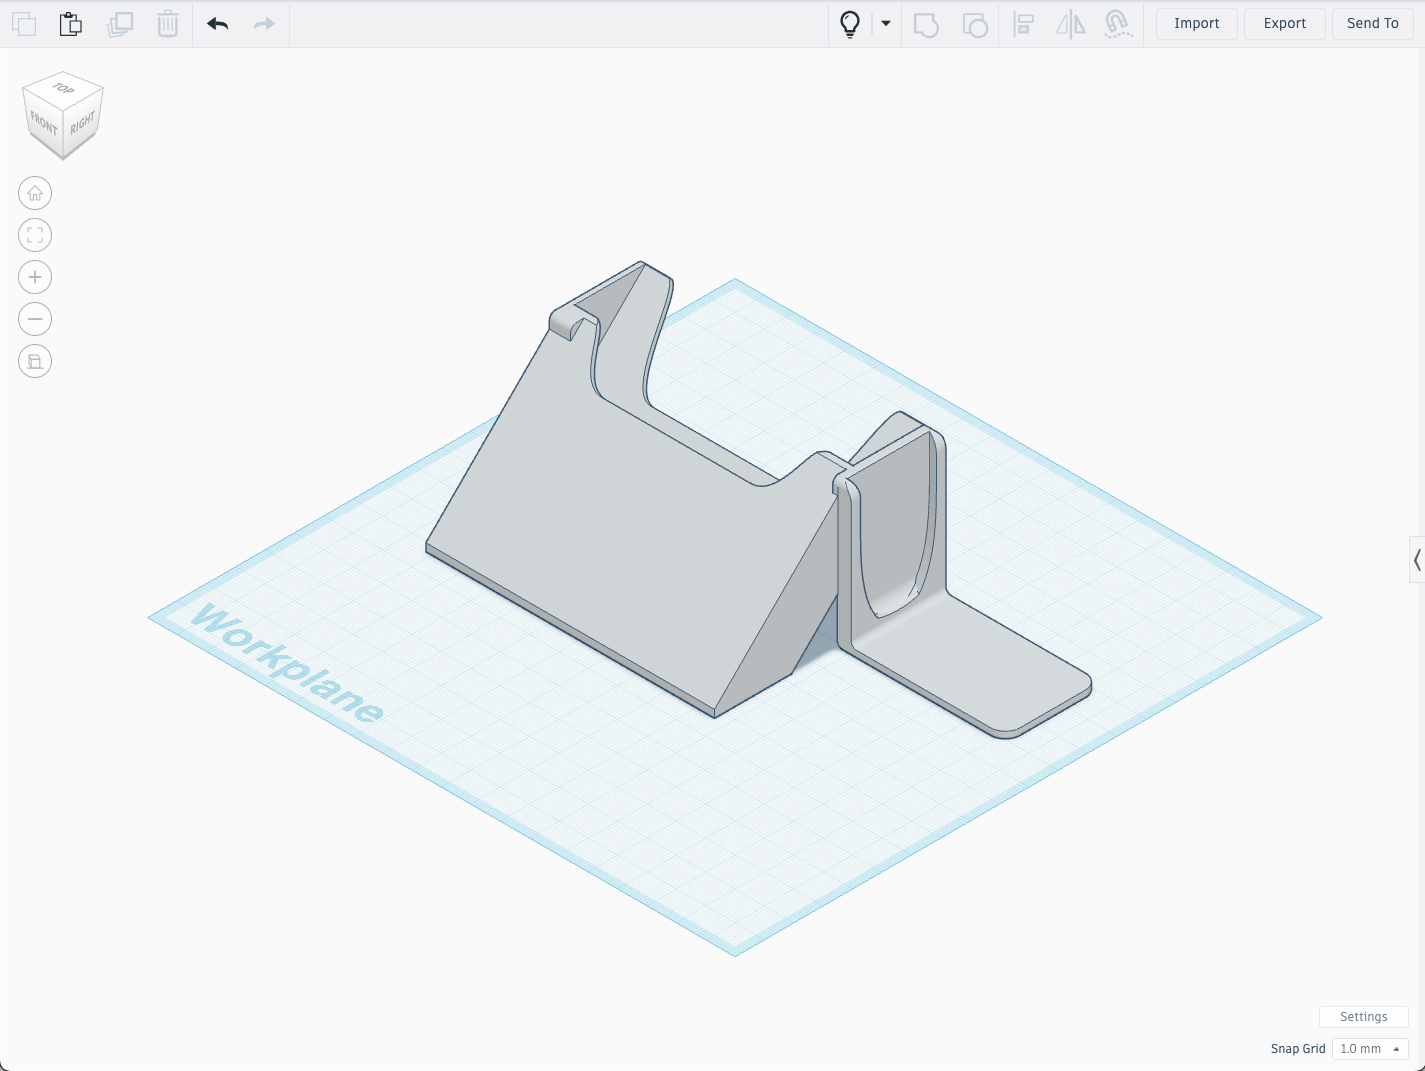Toggle Show All lightbulb icon

click(850, 24)
